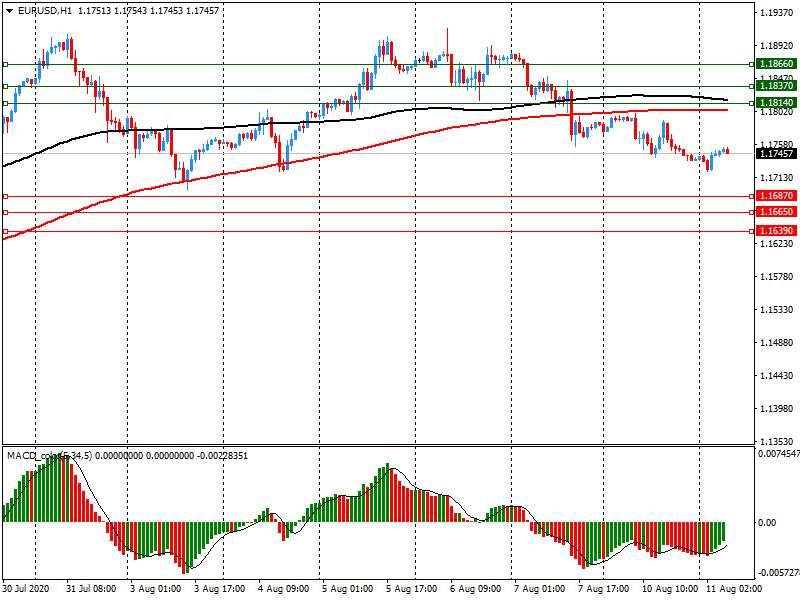
Task: Click the black current price label 1.17457
Action: point(776,154)
